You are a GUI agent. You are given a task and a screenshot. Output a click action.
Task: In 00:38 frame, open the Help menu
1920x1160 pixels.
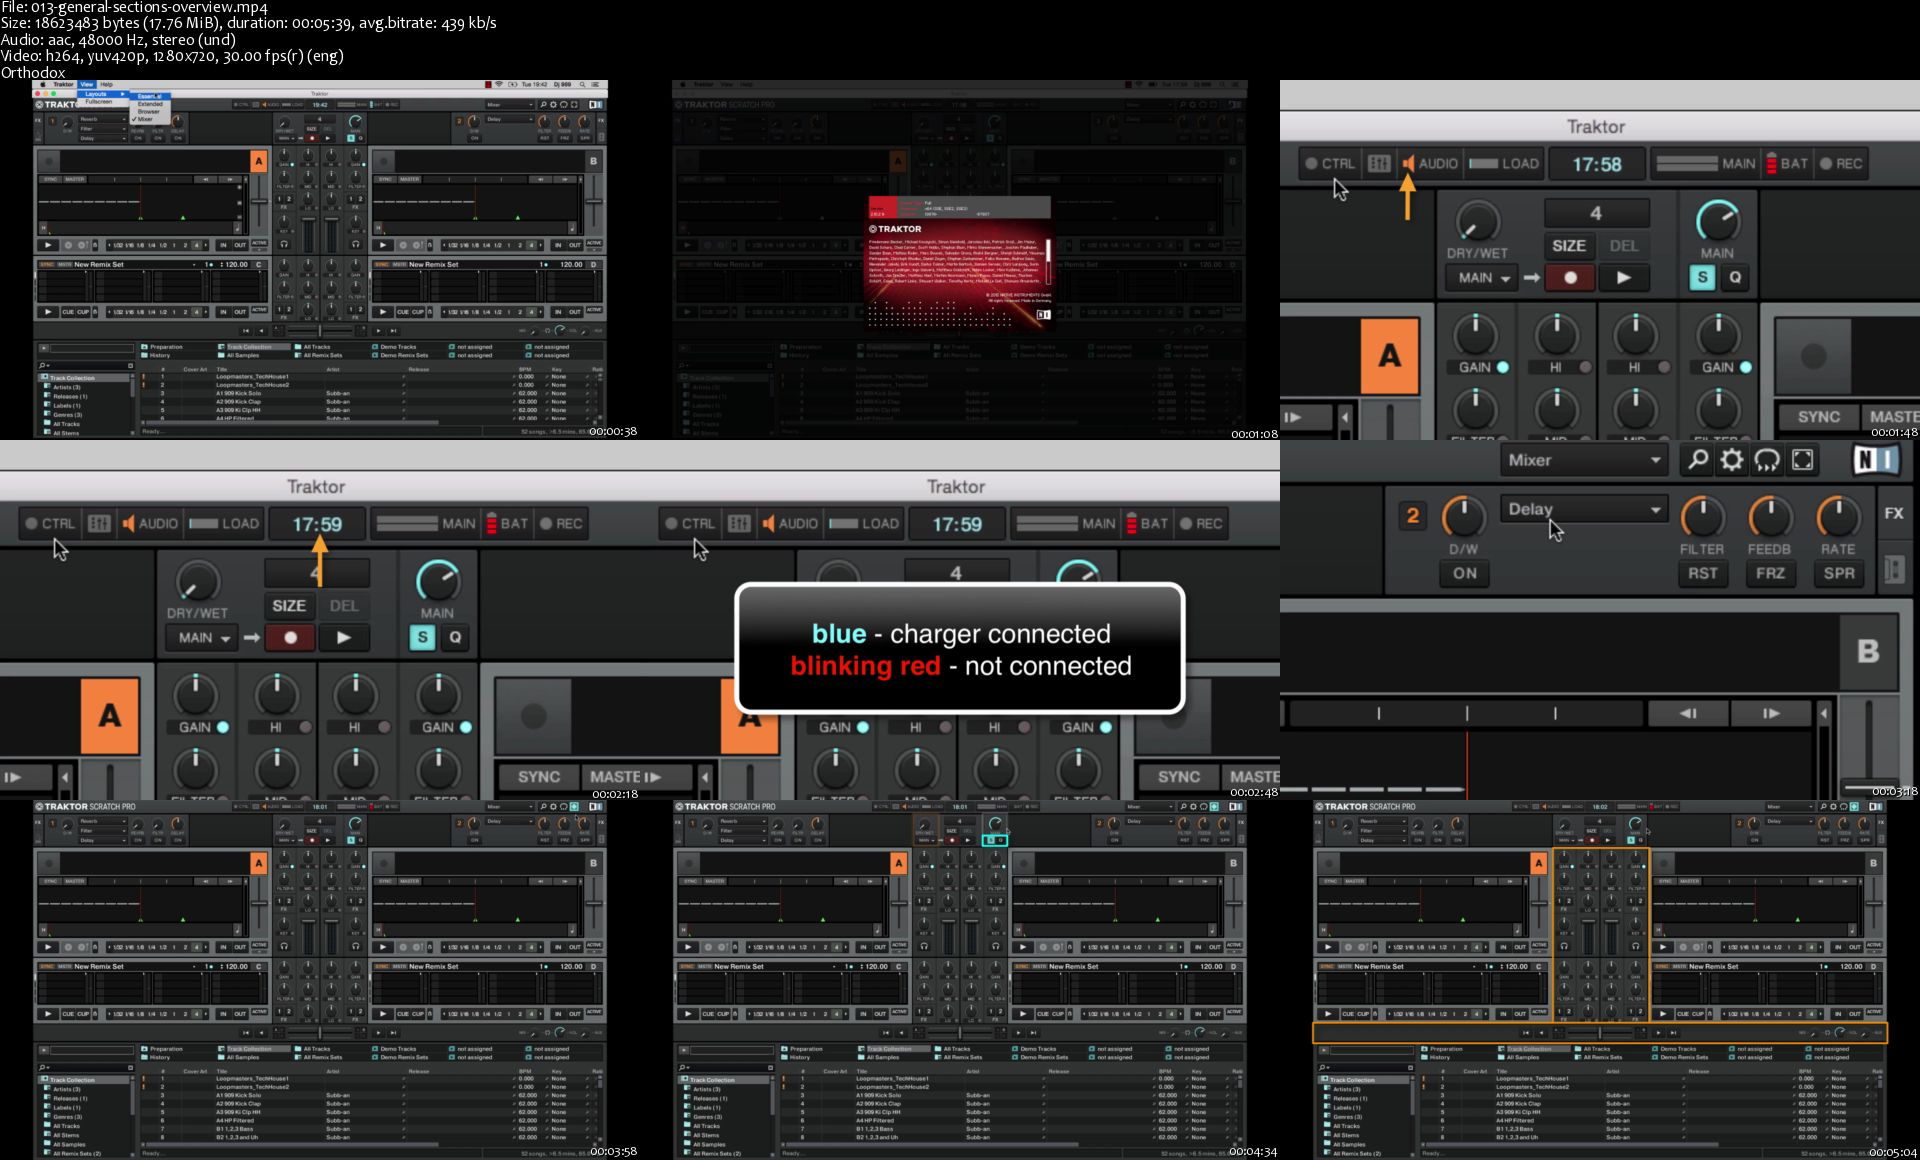tap(106, 84)
